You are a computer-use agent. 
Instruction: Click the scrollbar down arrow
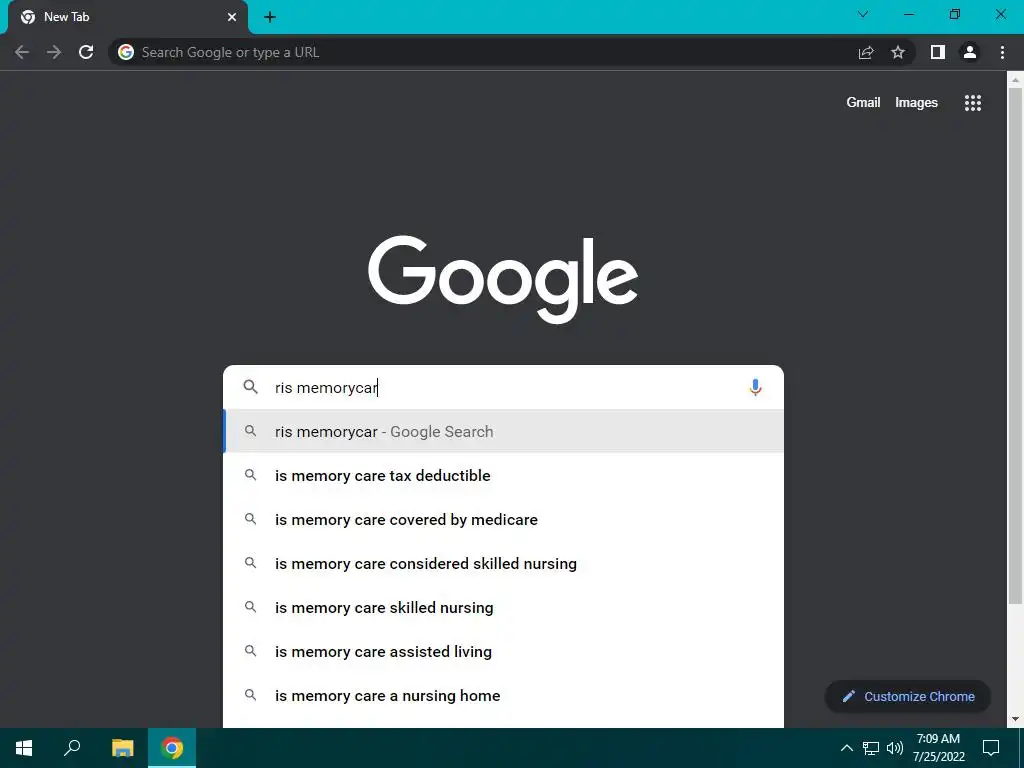point(1015,719)
